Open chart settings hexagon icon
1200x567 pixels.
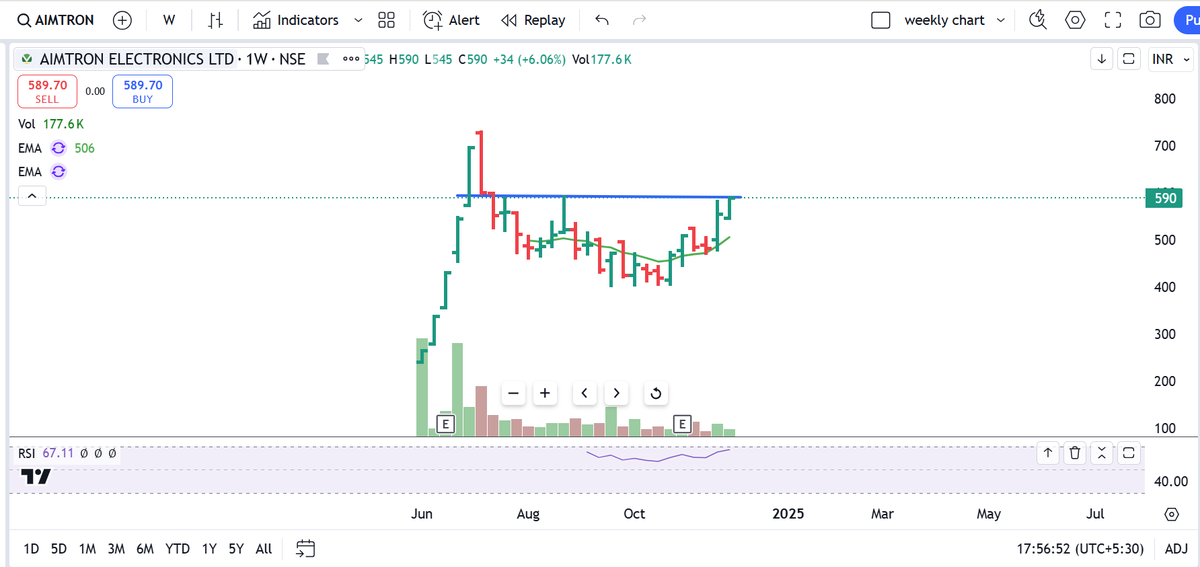[x=1075, y=20]
